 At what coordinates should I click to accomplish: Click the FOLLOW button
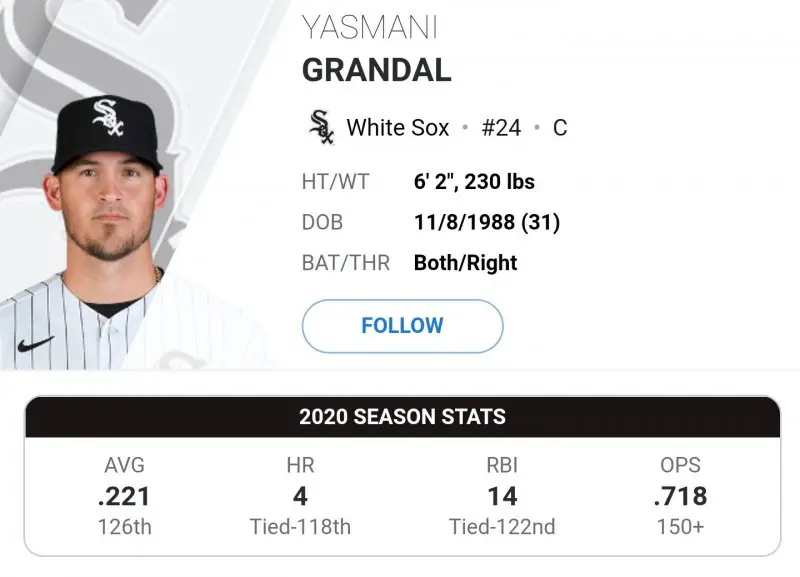coord(402,326)
